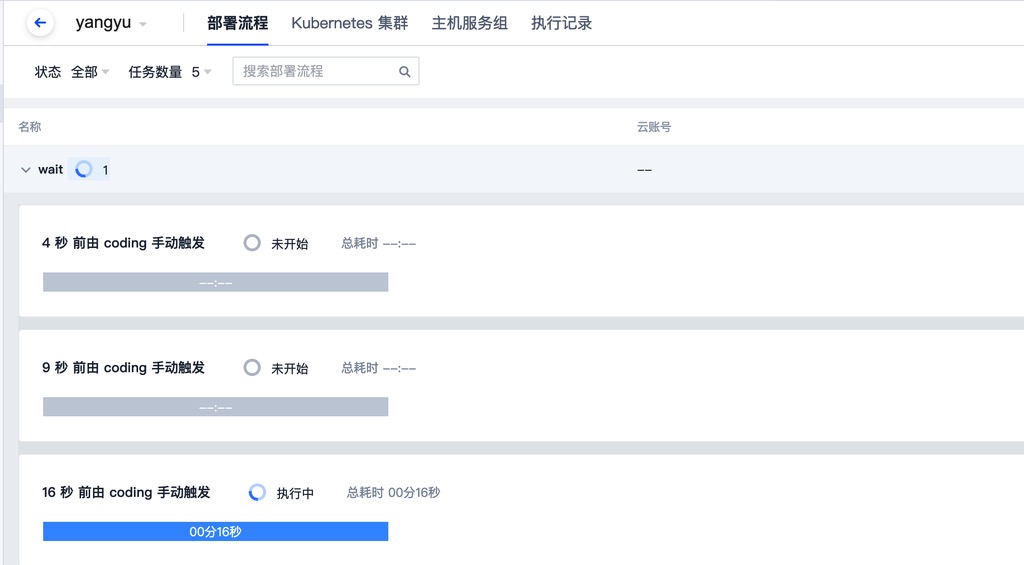Open the 状态 全部 filter dropdown
The image size is (1024, 565).
(x=90, y=72)
